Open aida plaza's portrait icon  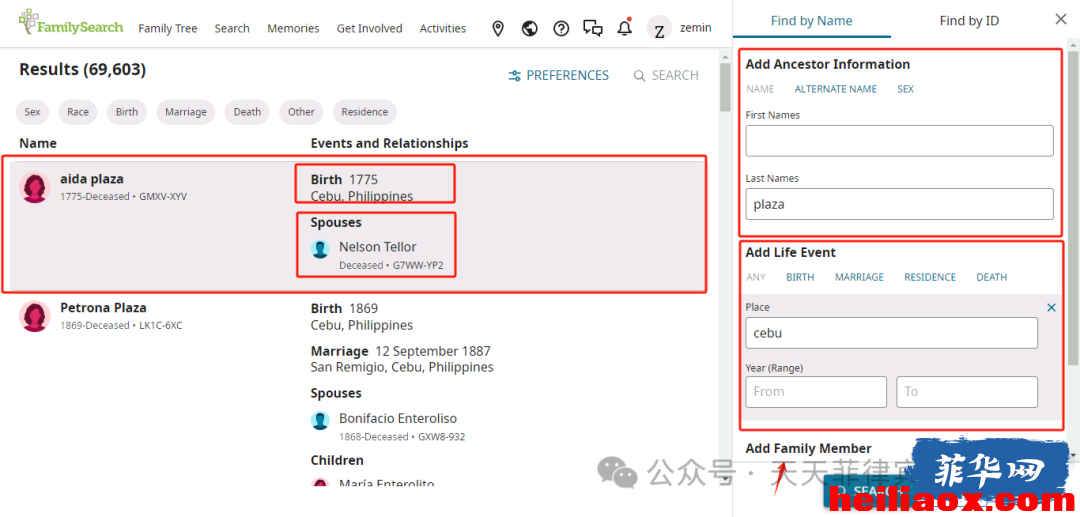34,187
